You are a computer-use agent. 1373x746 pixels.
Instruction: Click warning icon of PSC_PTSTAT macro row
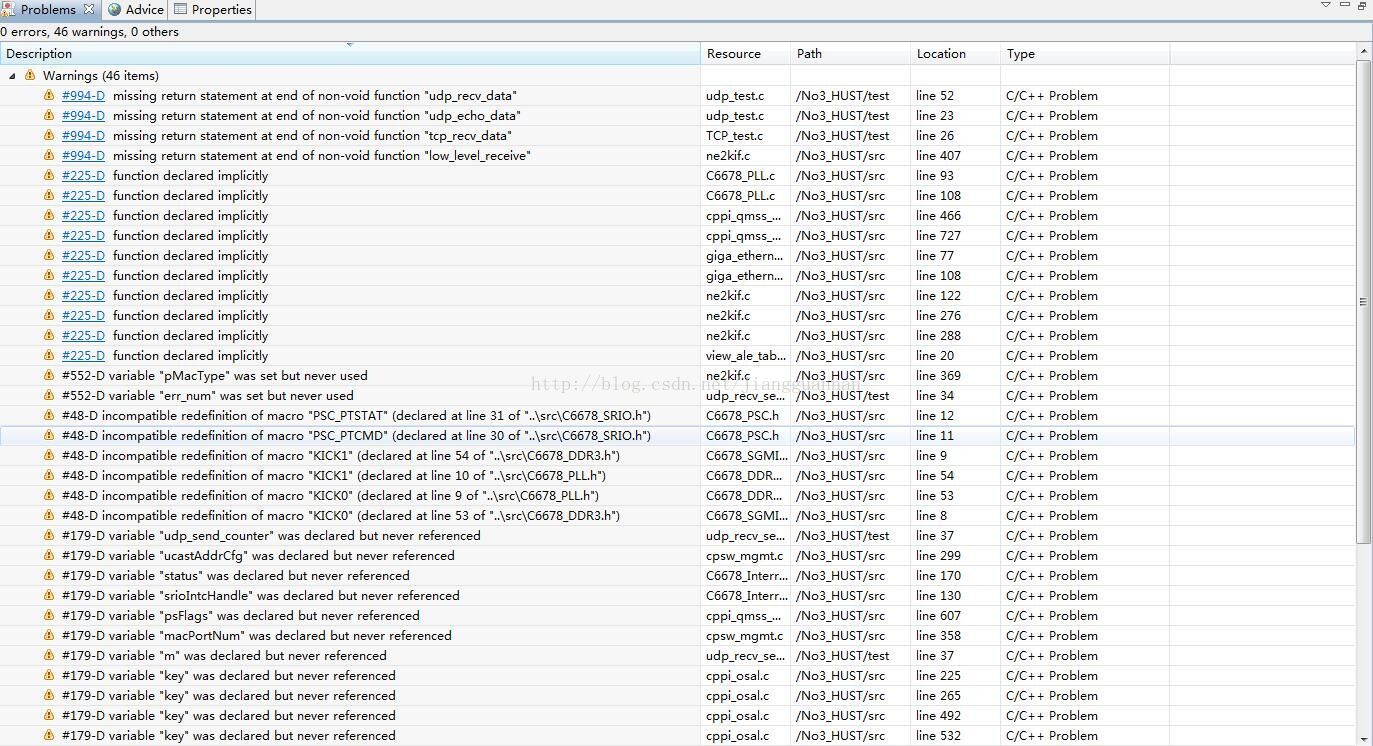49,416
